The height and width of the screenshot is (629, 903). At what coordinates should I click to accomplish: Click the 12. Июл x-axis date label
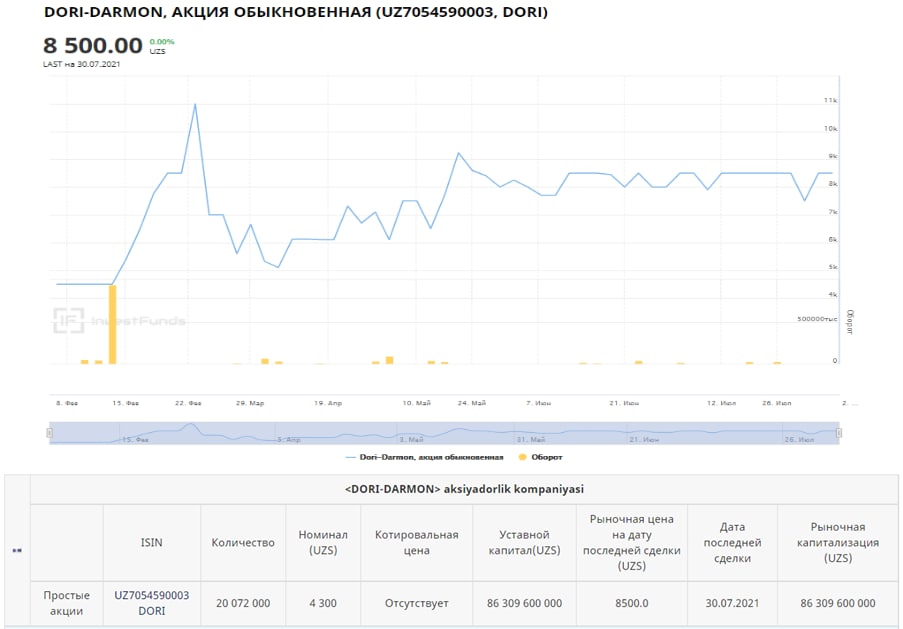tap(722, 403)
